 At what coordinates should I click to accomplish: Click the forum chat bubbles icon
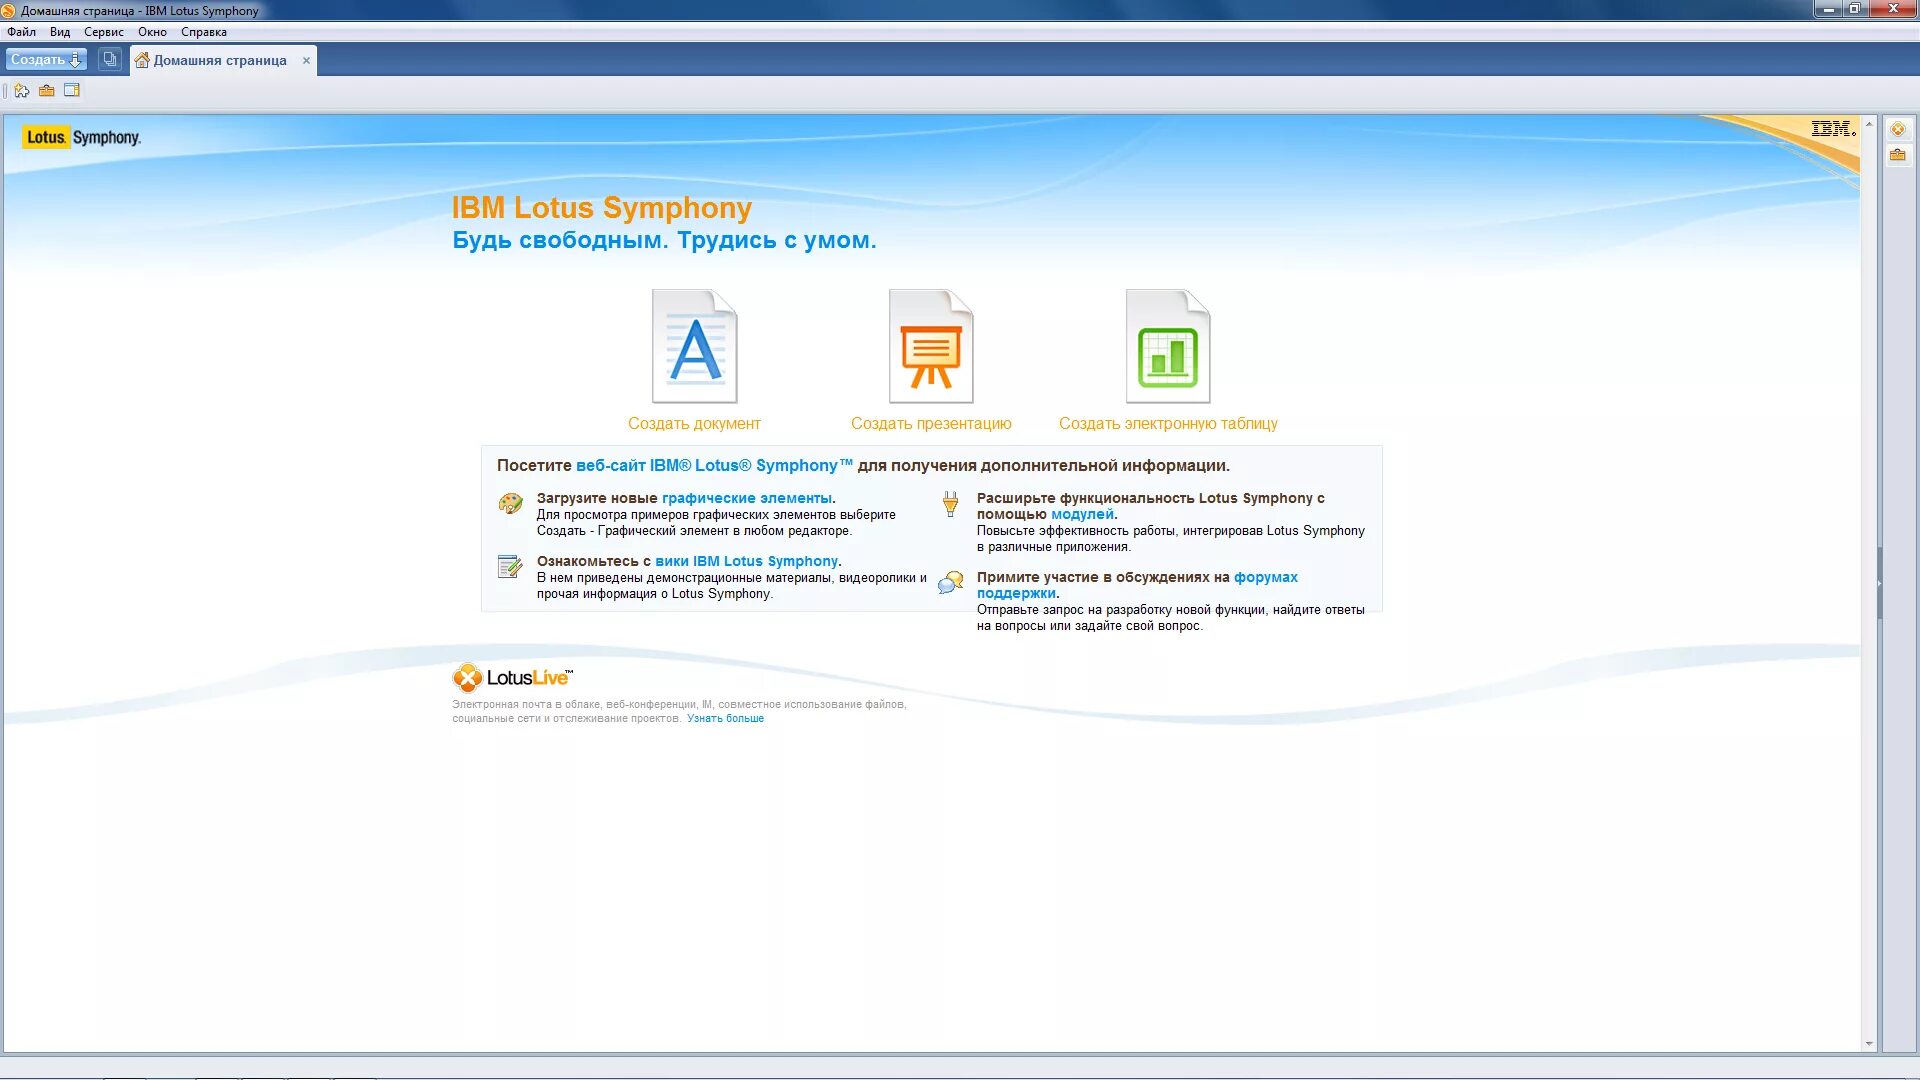[951, 582]
